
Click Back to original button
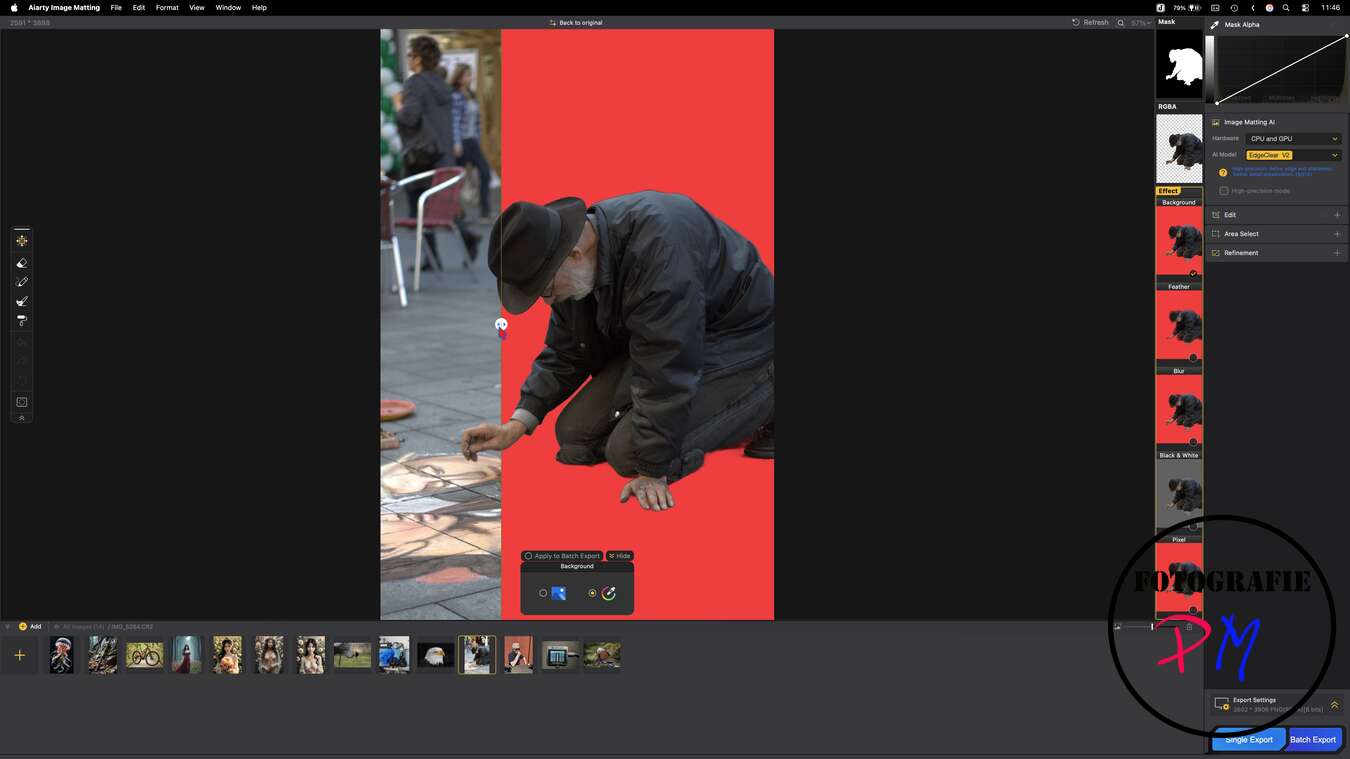click(x=576, y=22)
